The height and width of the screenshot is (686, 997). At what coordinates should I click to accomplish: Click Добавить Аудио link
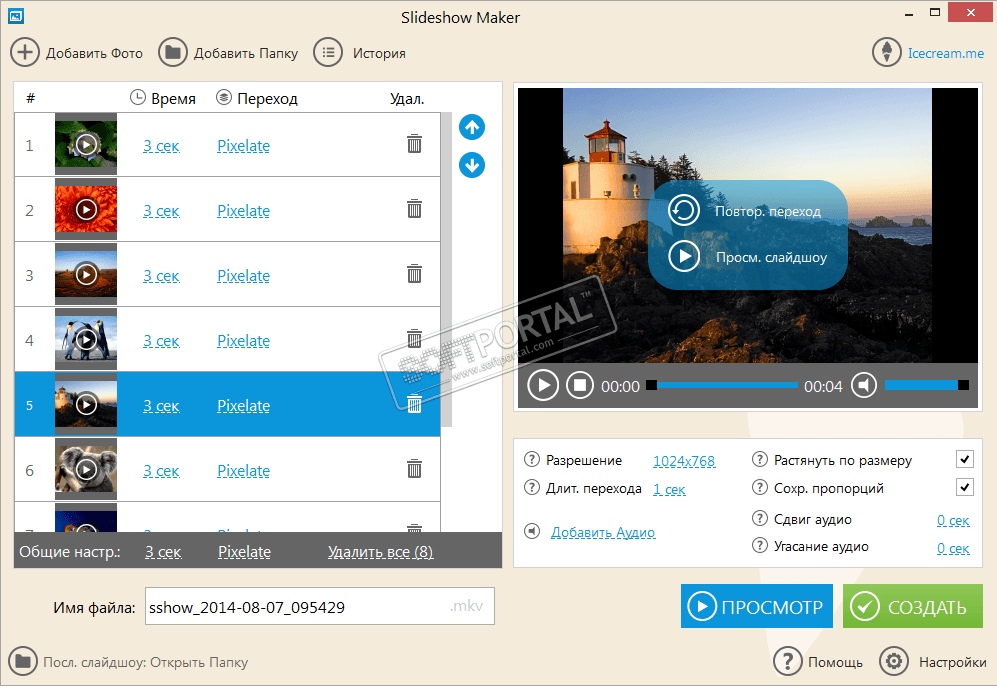click(x=603, y=532)
